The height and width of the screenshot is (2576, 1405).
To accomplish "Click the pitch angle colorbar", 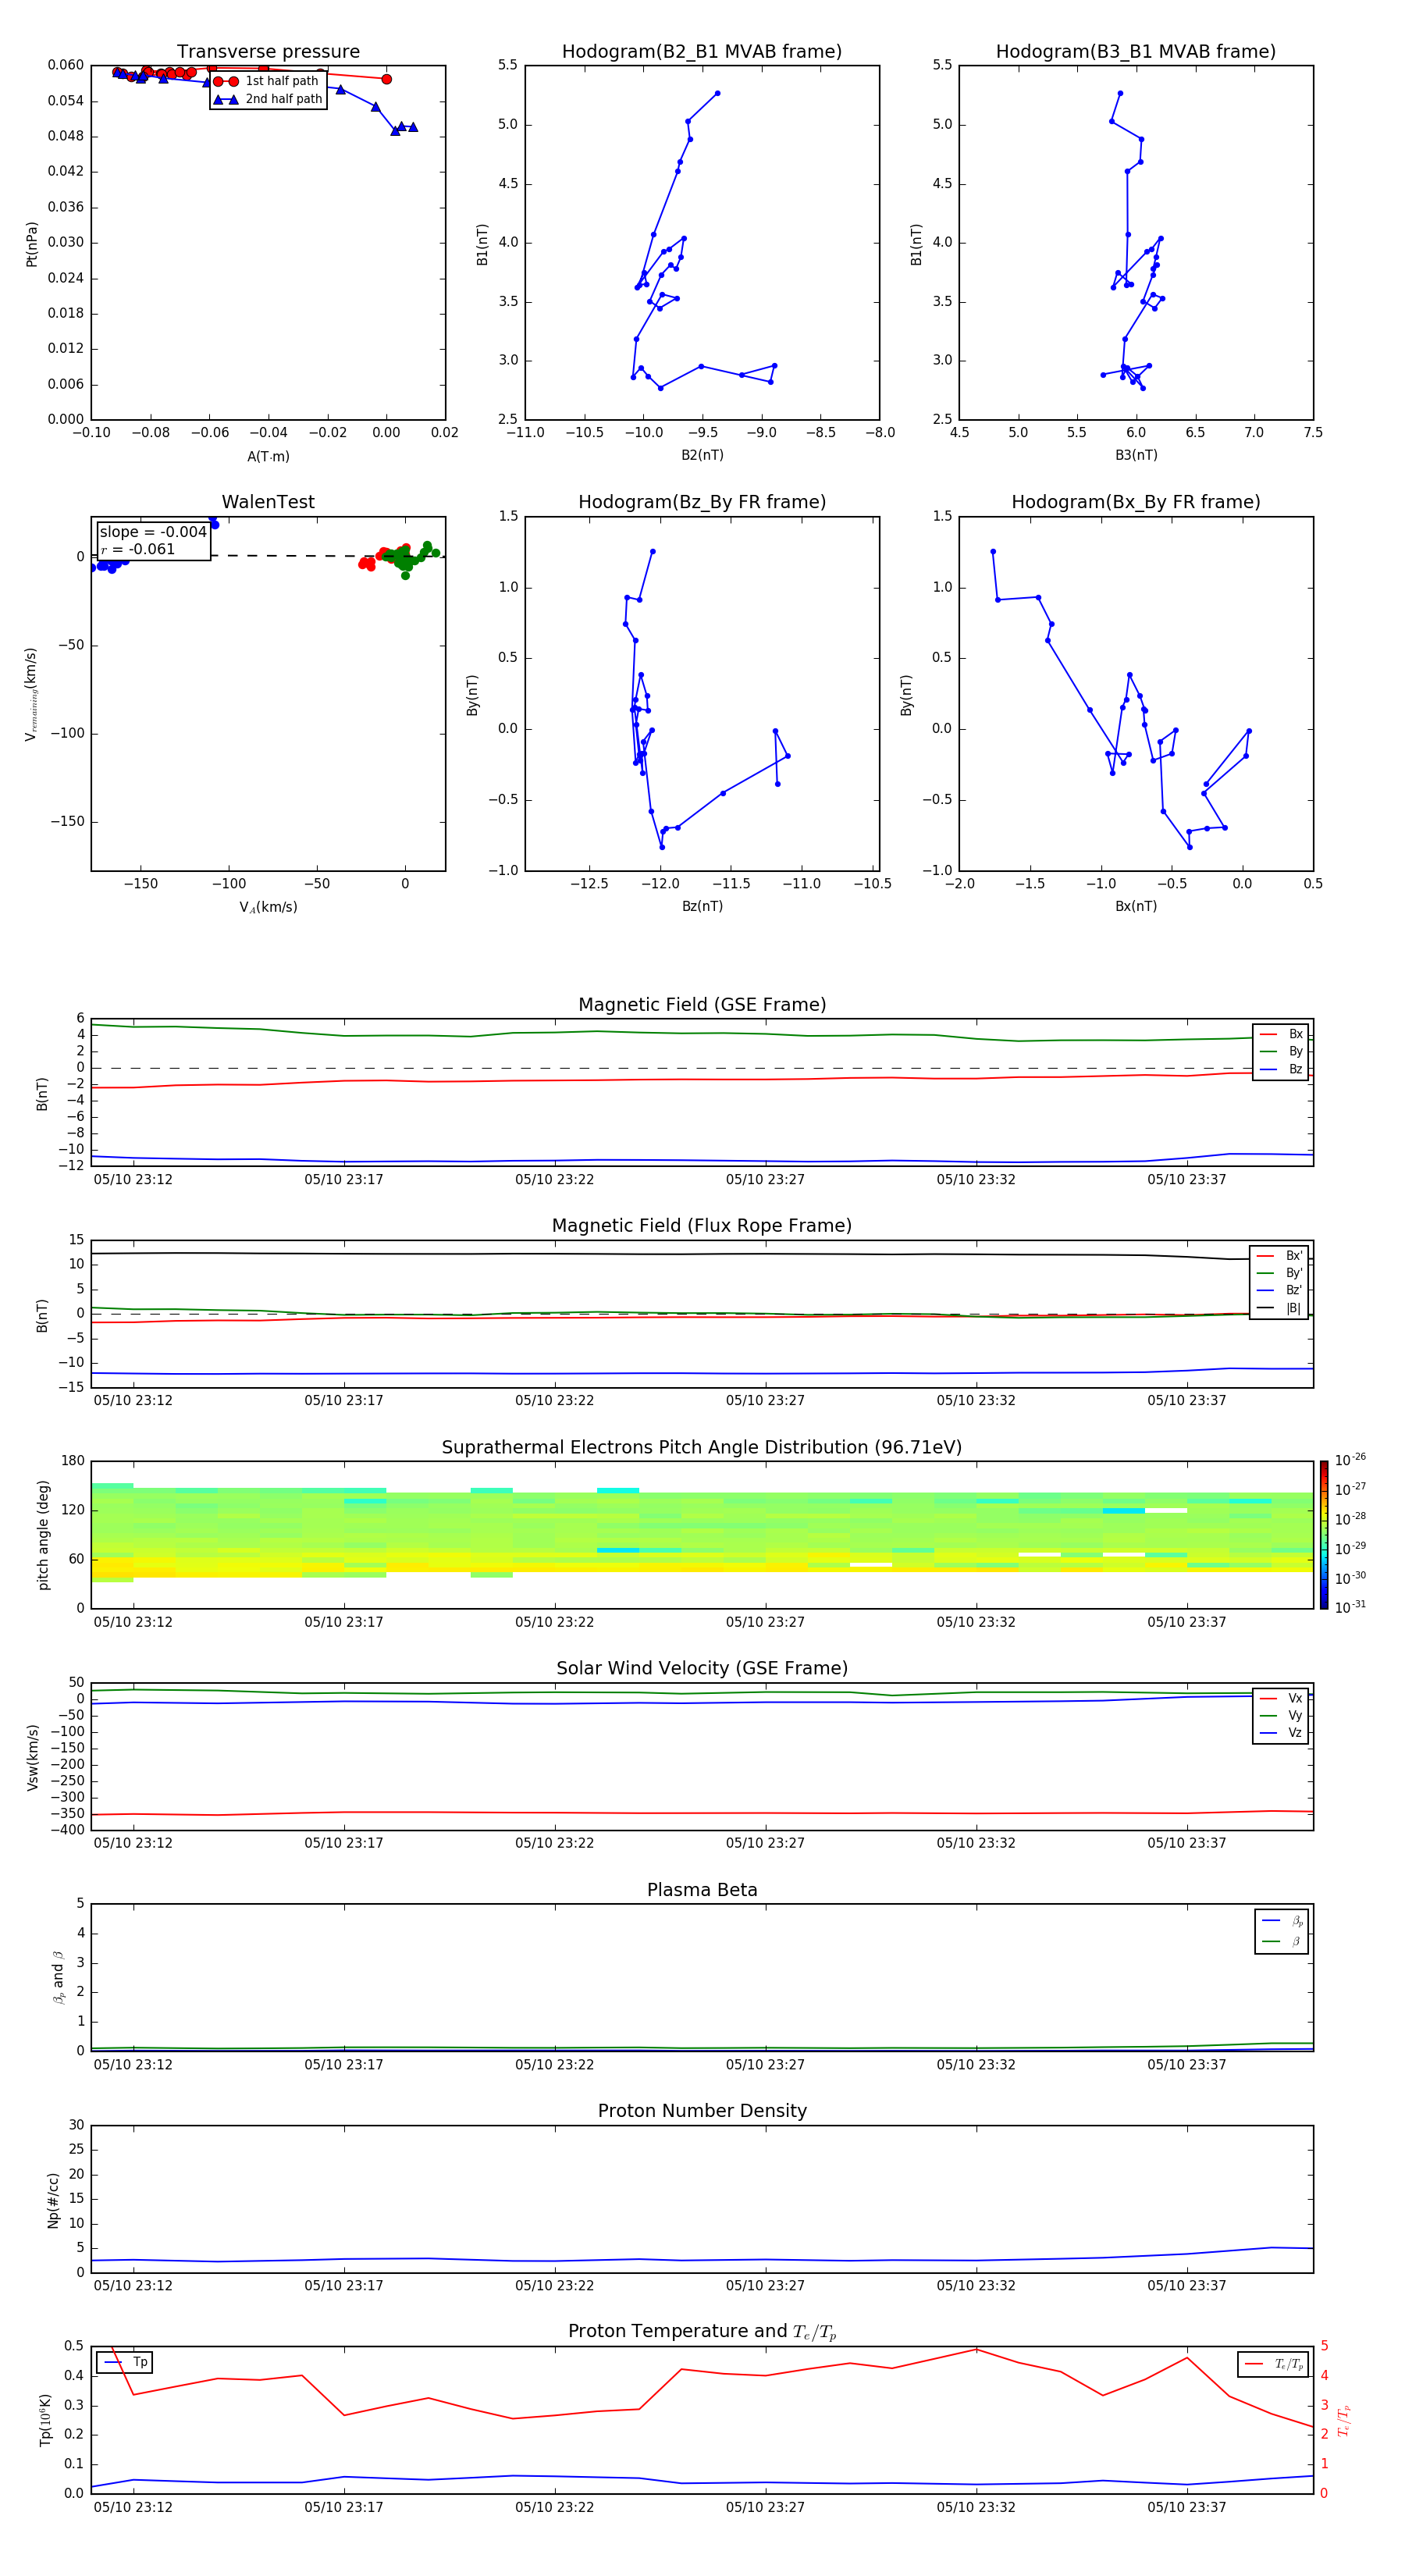I will point(1324,1535).
